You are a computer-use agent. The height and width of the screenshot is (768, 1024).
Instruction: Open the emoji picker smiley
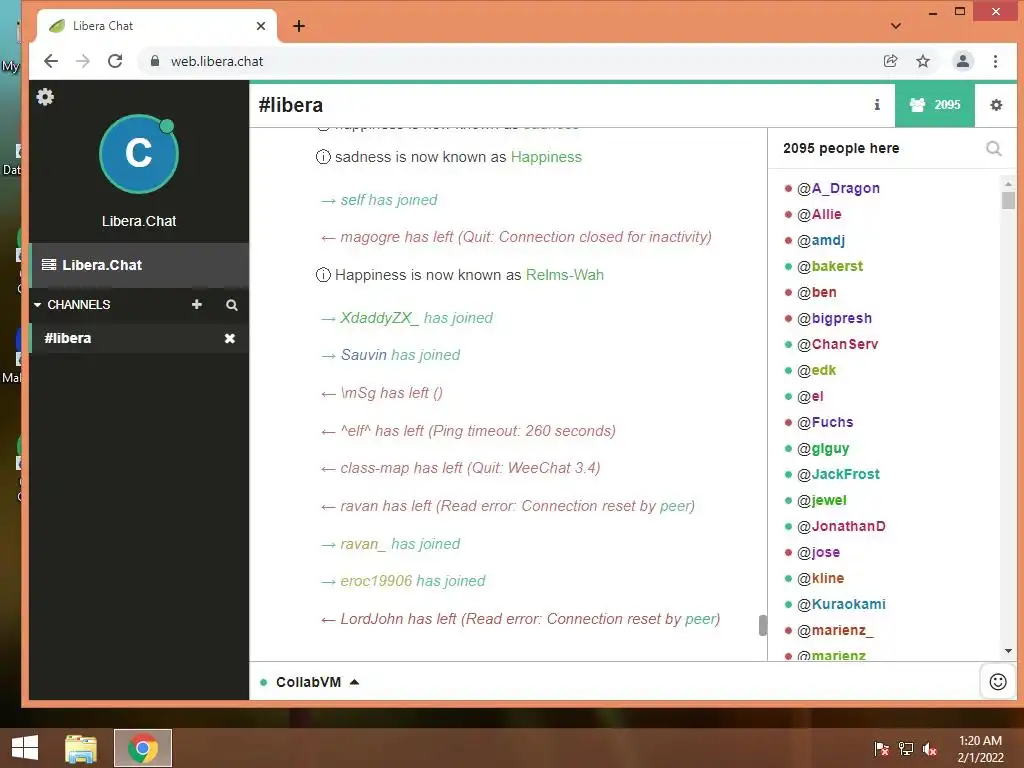(x=998, y=682)
